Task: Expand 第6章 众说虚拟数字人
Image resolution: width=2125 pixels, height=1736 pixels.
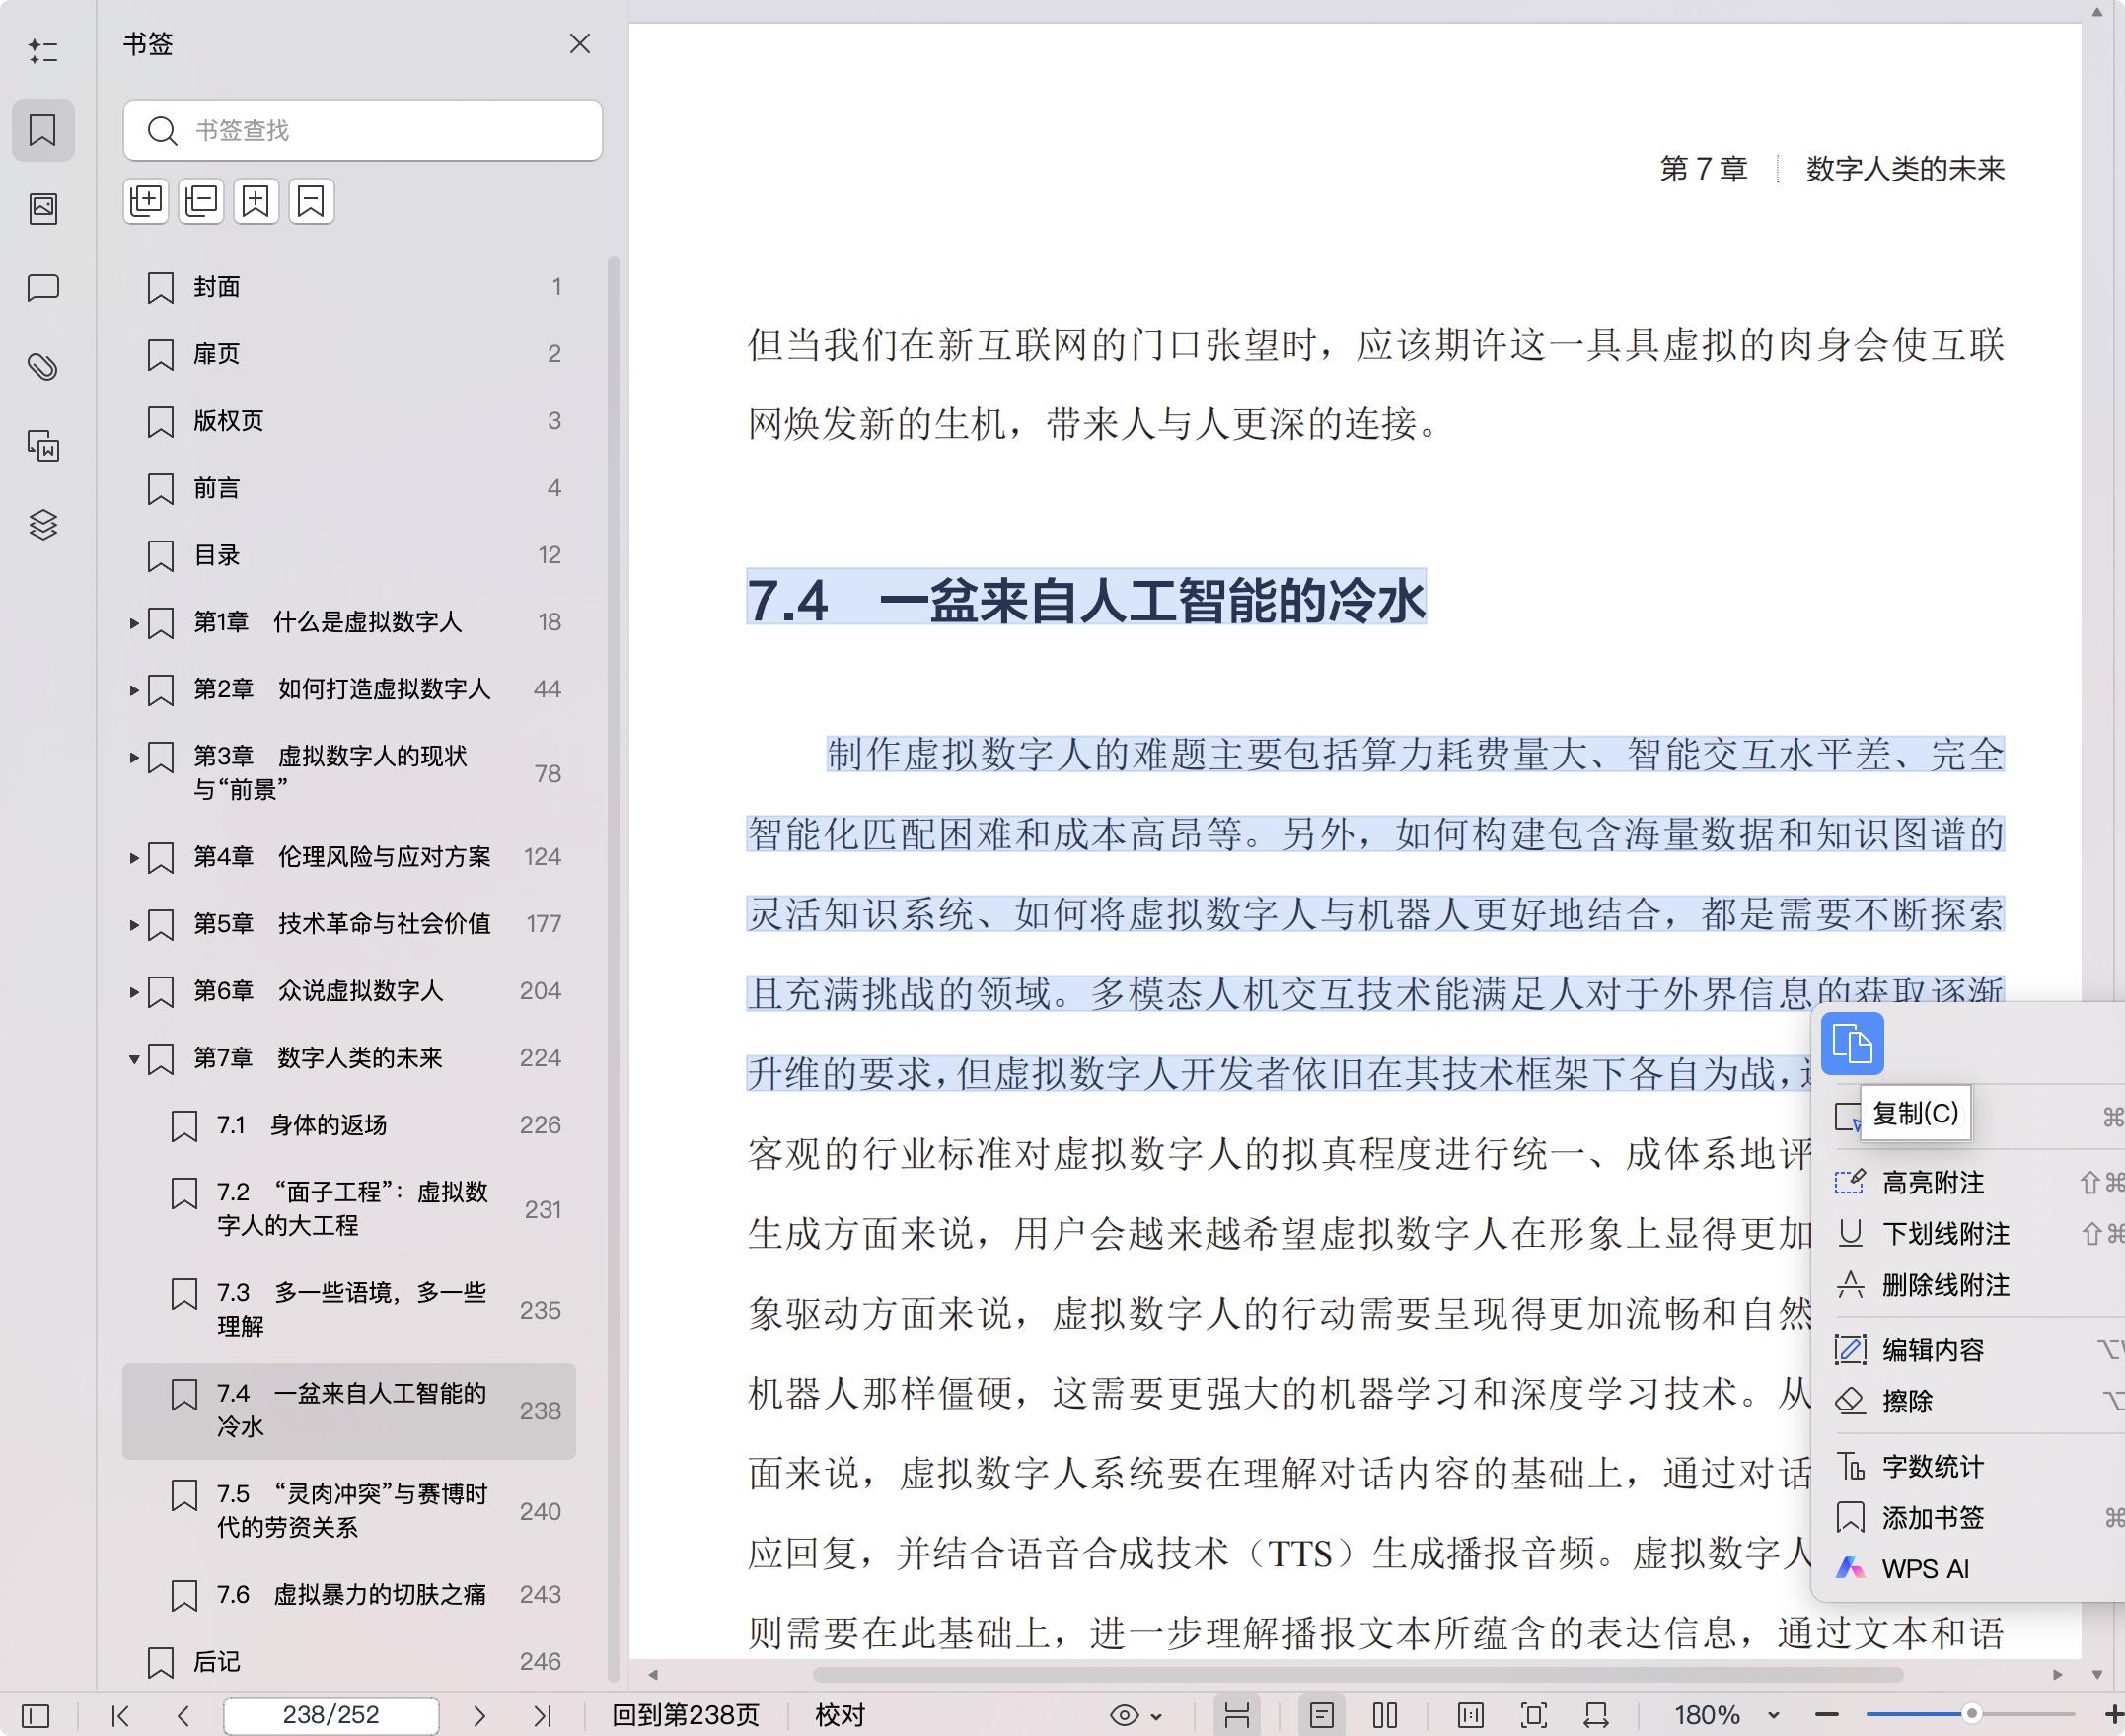Action: (134, 991)
